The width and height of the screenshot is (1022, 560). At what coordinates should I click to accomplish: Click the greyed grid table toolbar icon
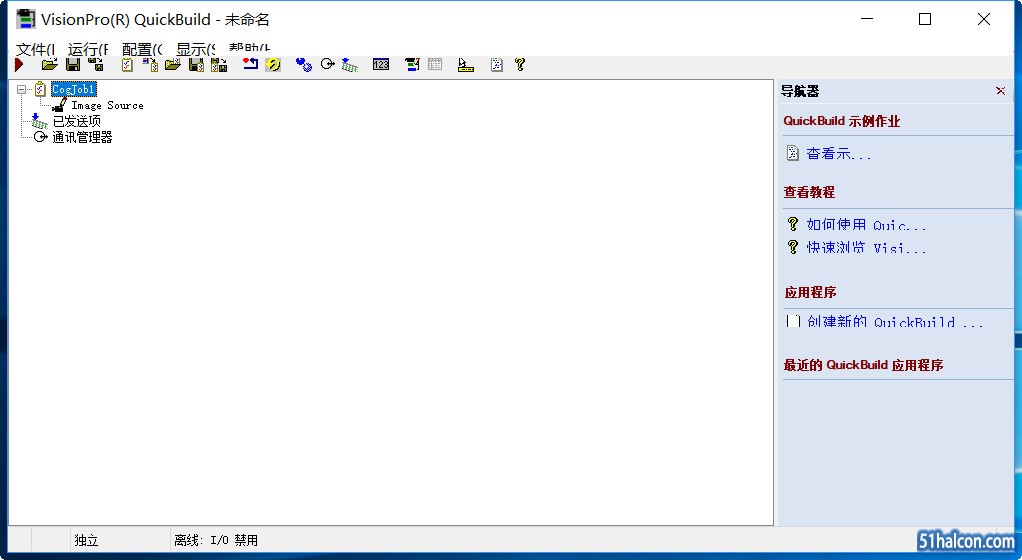(x=435, y=64)
